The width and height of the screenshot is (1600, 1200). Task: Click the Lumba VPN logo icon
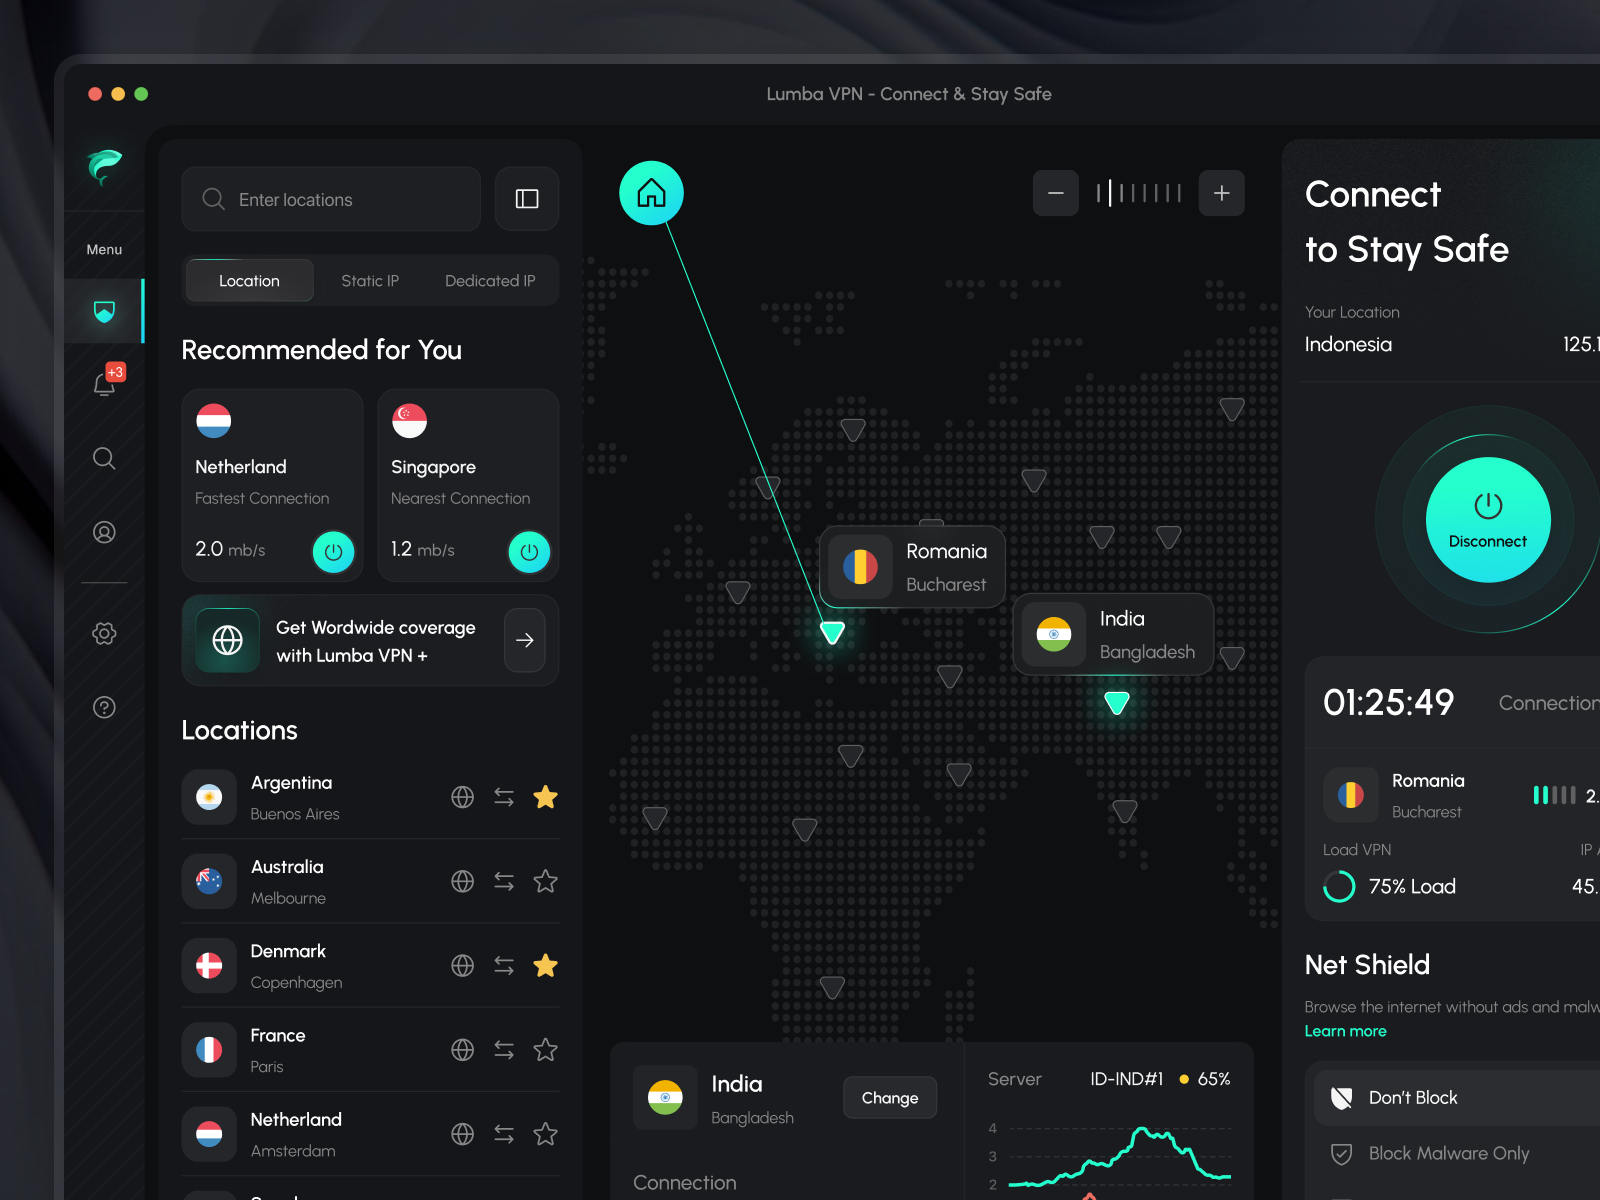(x=104, y=166)
